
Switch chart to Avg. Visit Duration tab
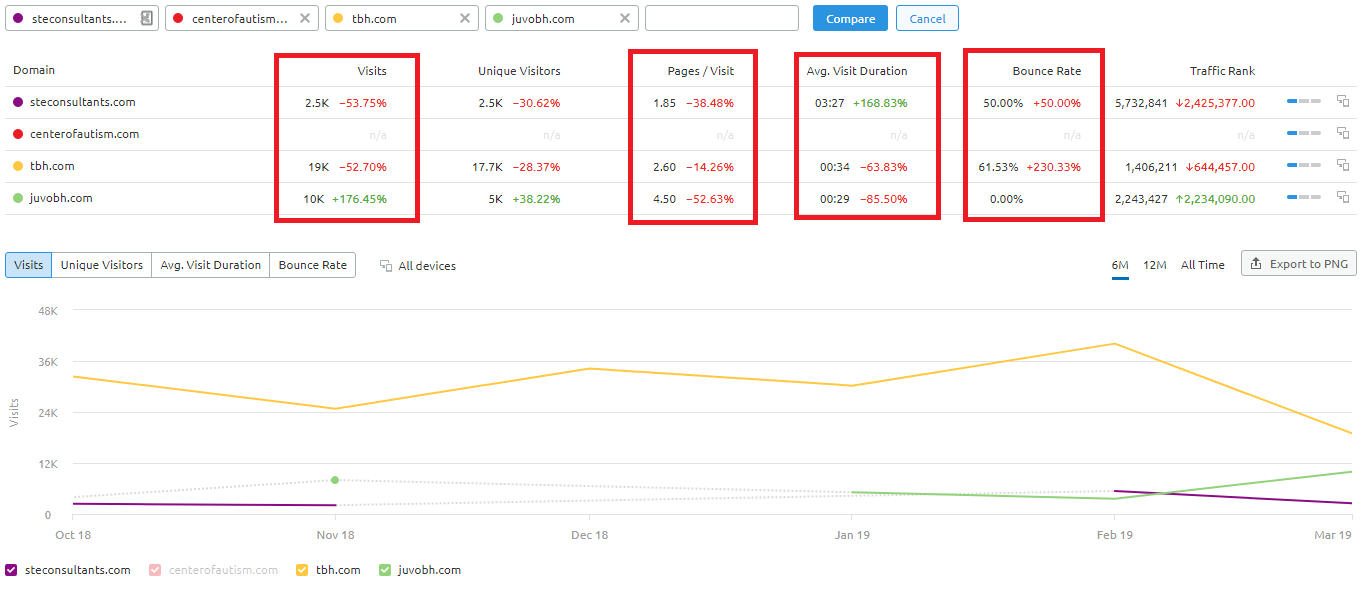point(210,265)
